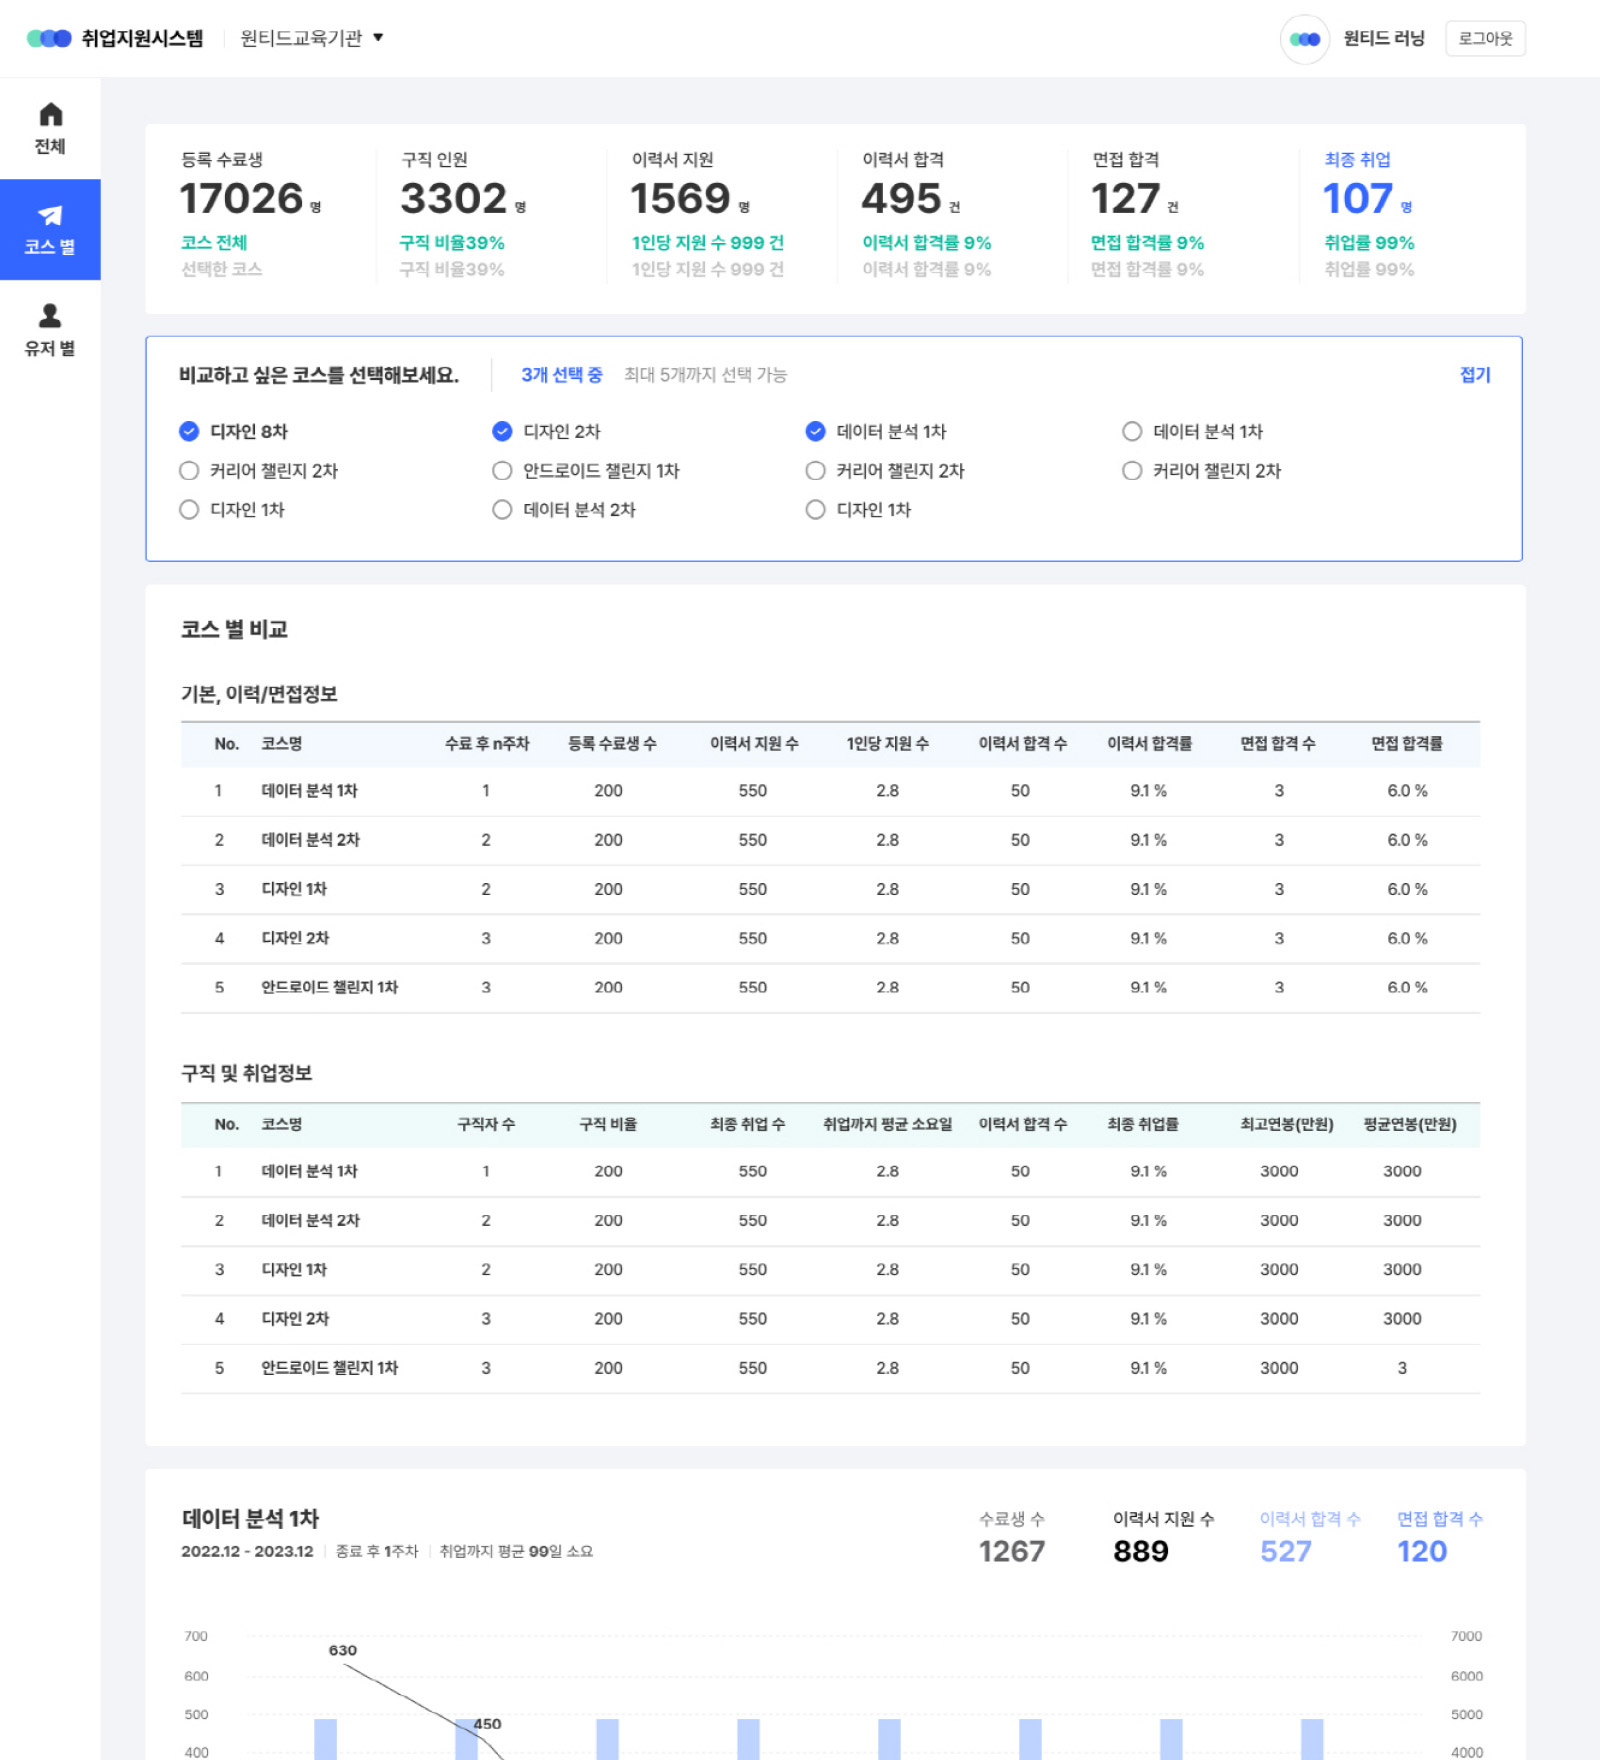Click the 이력서 합격률 column header
Screen dimensions: 1600x1760
pos(1149,743)
